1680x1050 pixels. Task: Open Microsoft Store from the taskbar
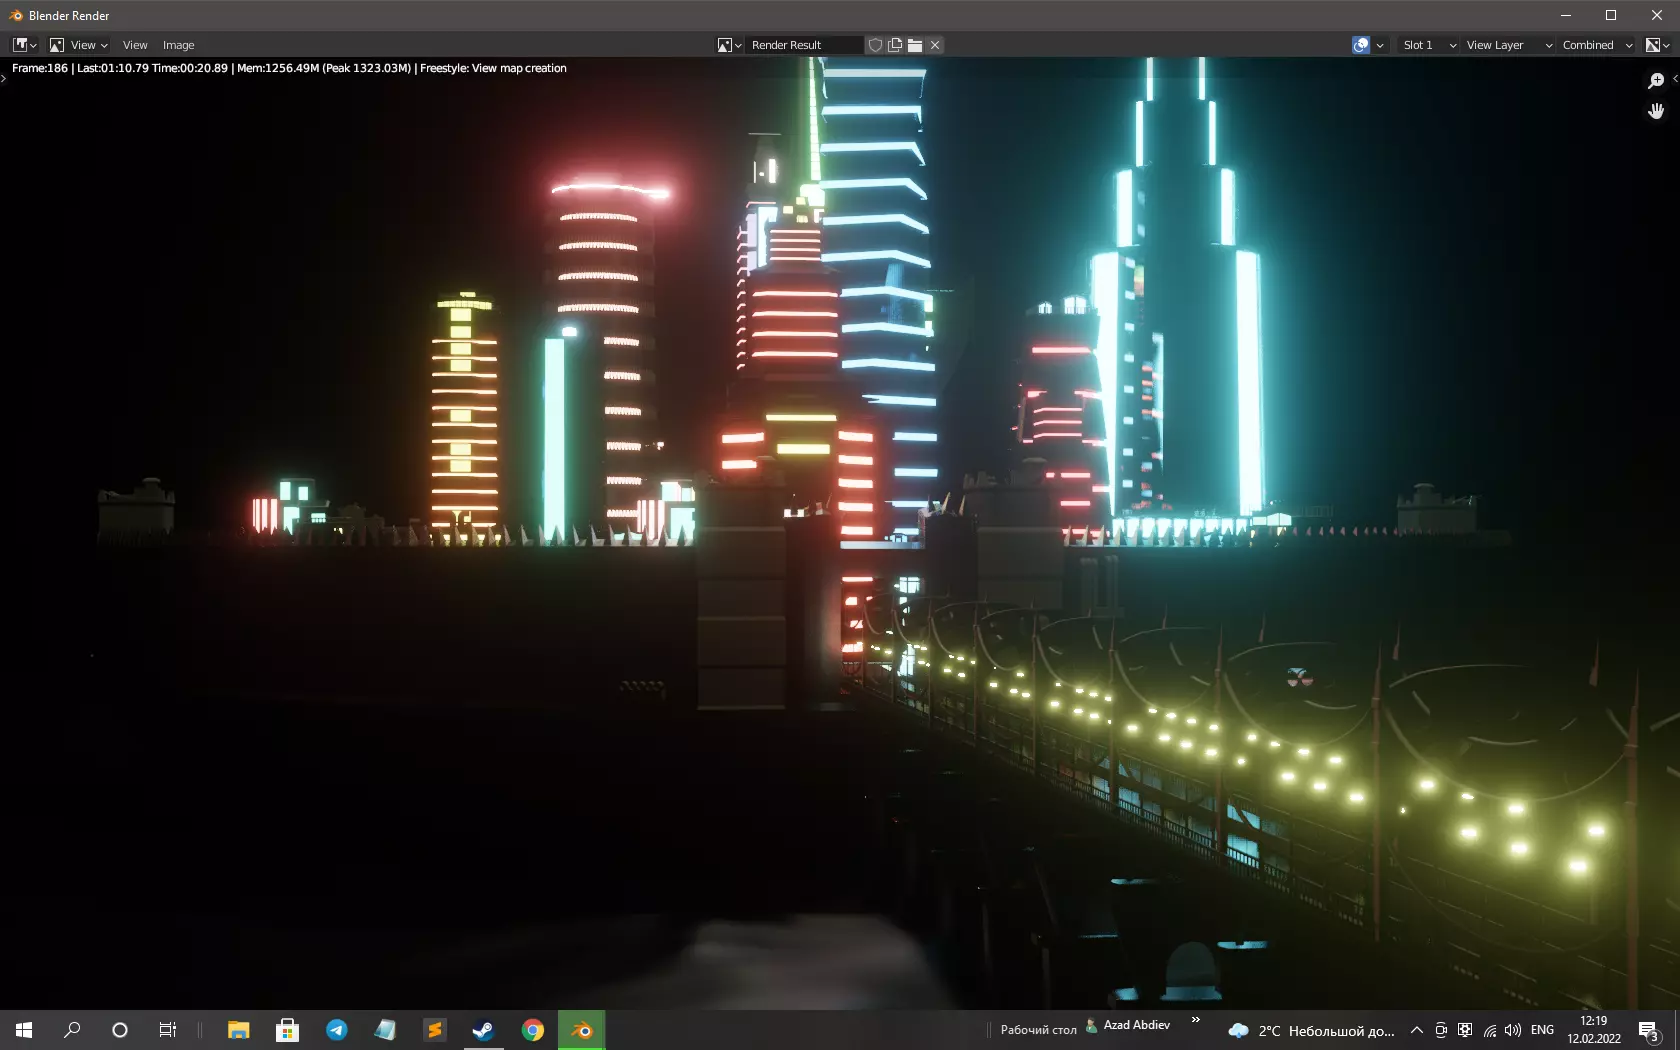click(287, 1030)
